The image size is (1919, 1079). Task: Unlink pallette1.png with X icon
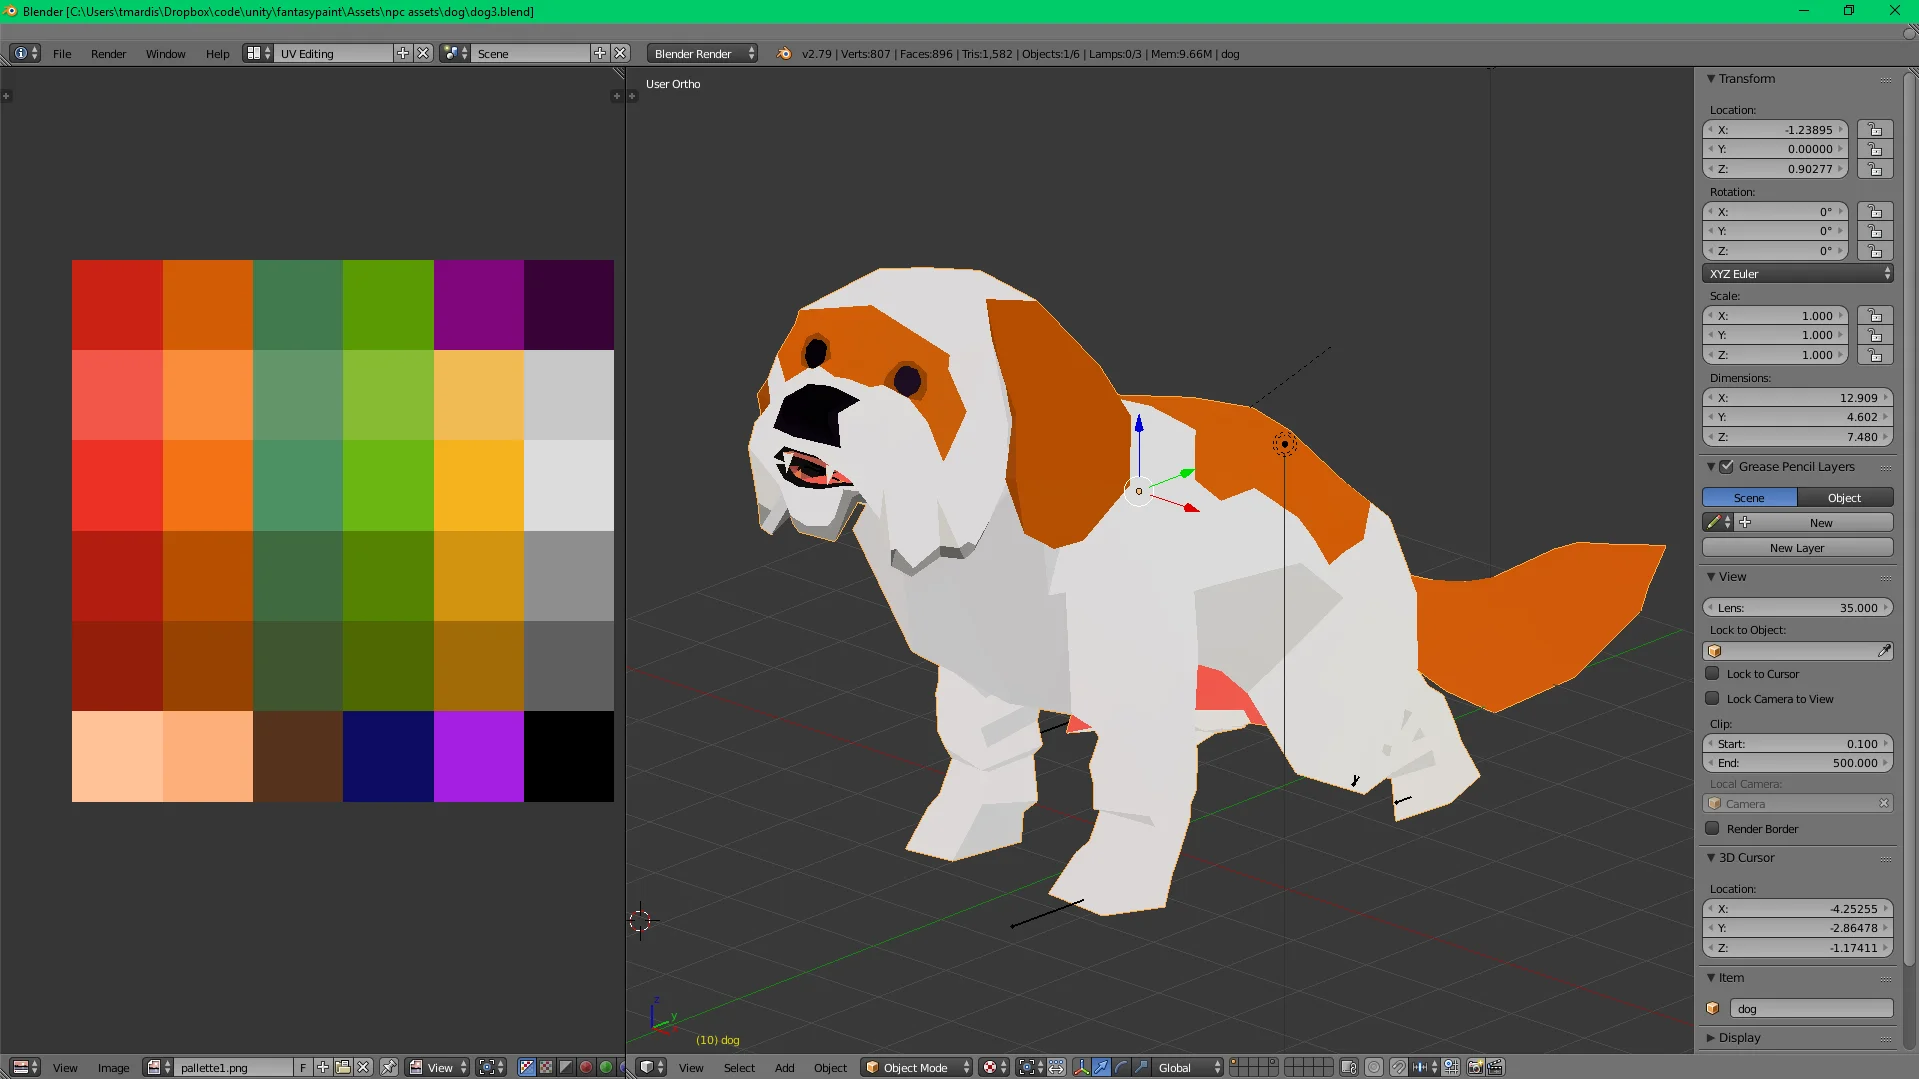pyautogui.click(x=364, y=1067)
